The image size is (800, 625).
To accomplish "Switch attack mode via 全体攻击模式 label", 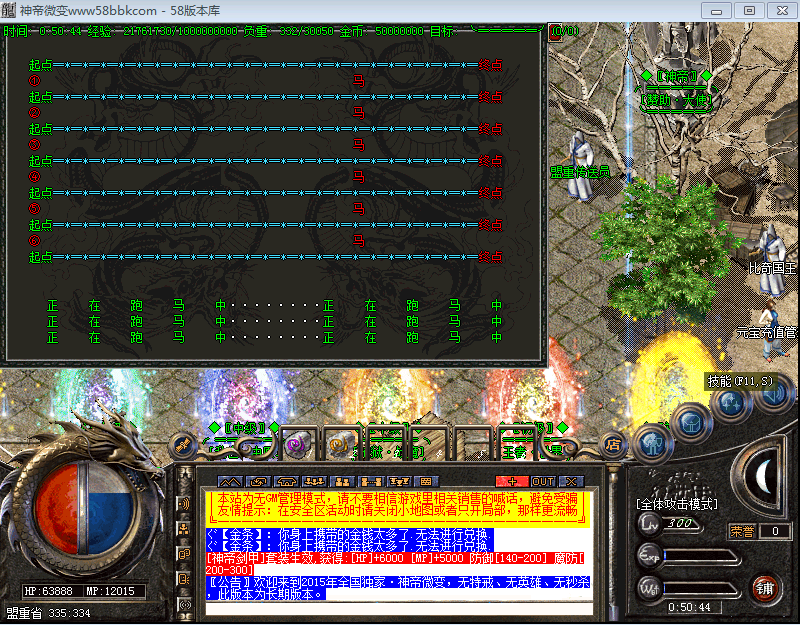I will coord(677,505).
